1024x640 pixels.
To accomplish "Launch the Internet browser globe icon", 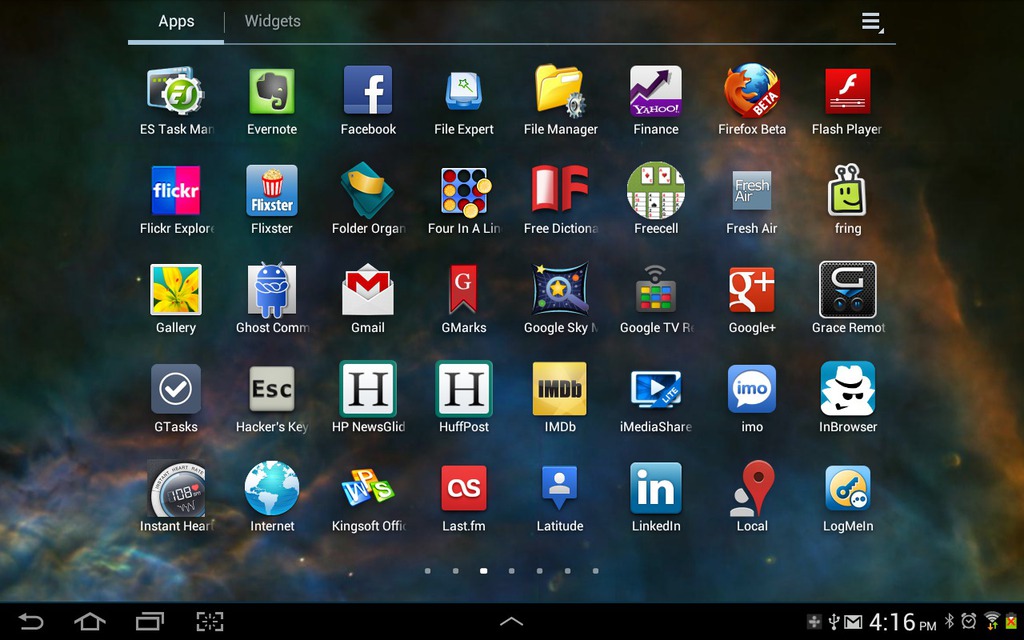I will coord(272,488).
